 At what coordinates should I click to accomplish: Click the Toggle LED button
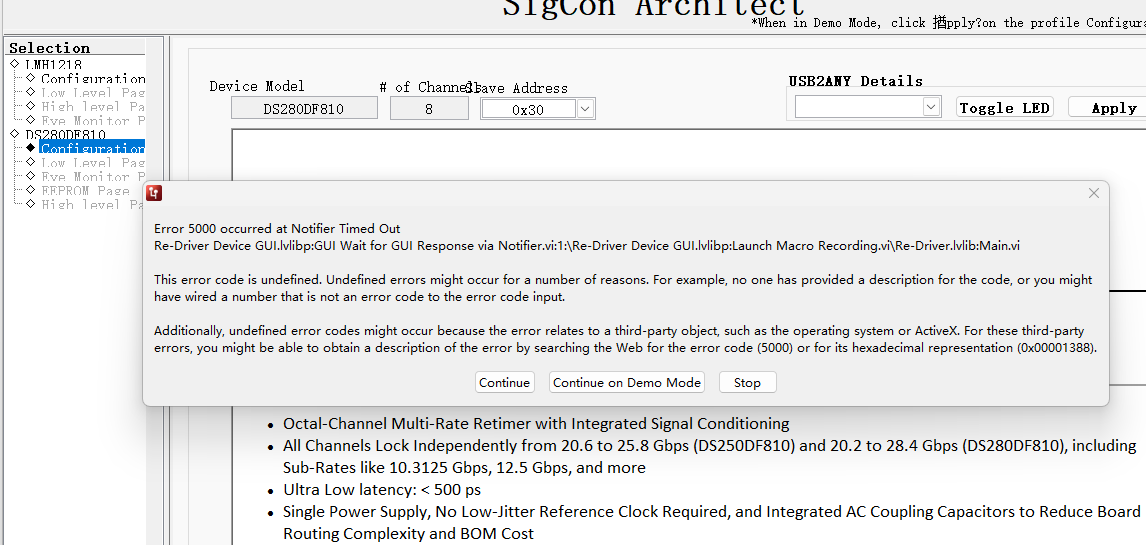click(x=1004, y=107)
